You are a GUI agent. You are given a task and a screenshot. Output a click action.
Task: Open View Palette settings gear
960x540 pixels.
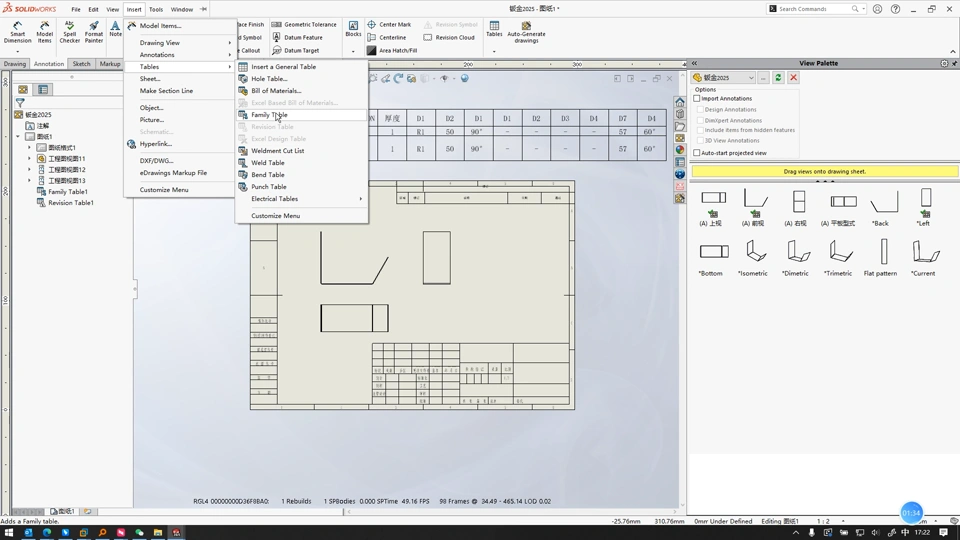[x=944, y=63]
